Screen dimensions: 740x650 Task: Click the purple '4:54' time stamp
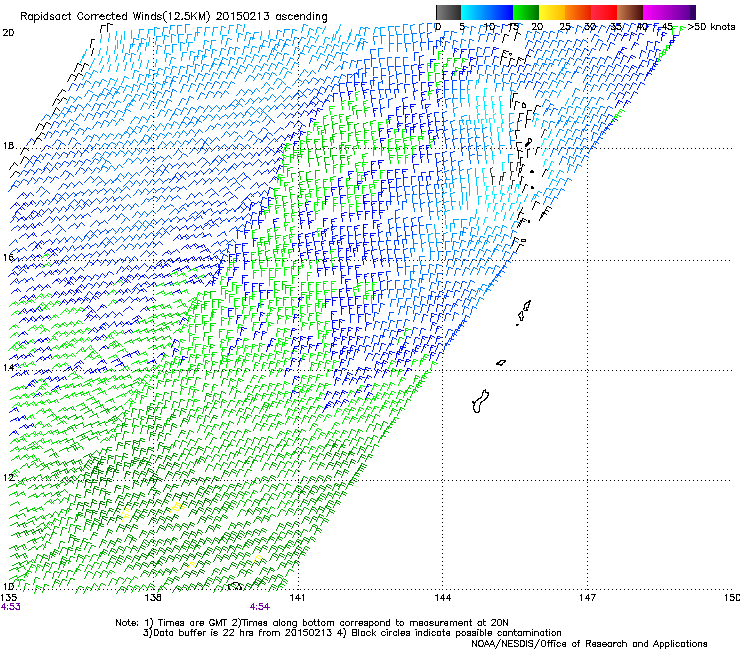click(x=260, y=607)
